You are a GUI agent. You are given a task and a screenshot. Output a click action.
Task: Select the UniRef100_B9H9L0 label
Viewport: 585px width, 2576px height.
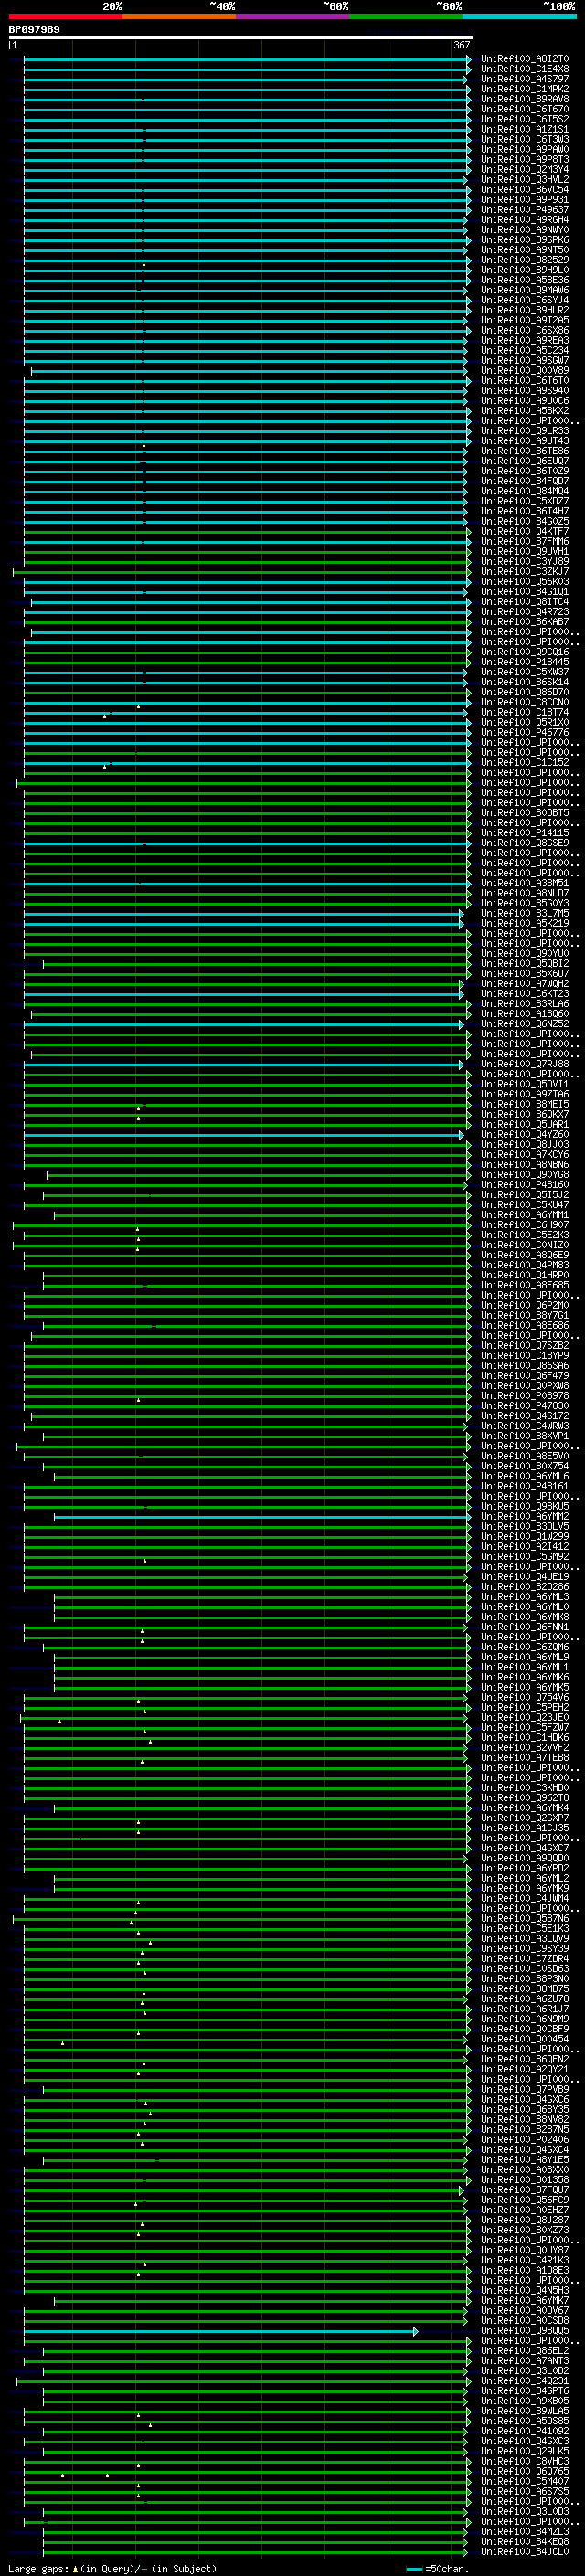coord(525,270)
